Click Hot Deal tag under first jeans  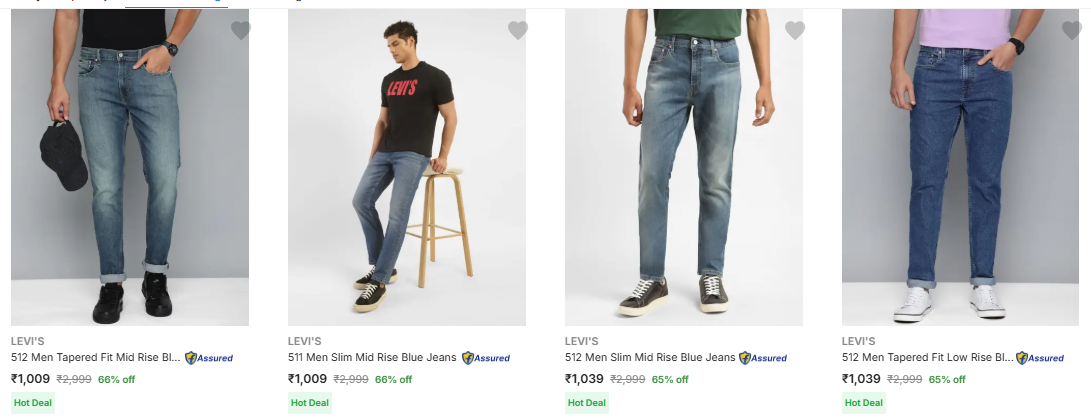pos(32,403)
